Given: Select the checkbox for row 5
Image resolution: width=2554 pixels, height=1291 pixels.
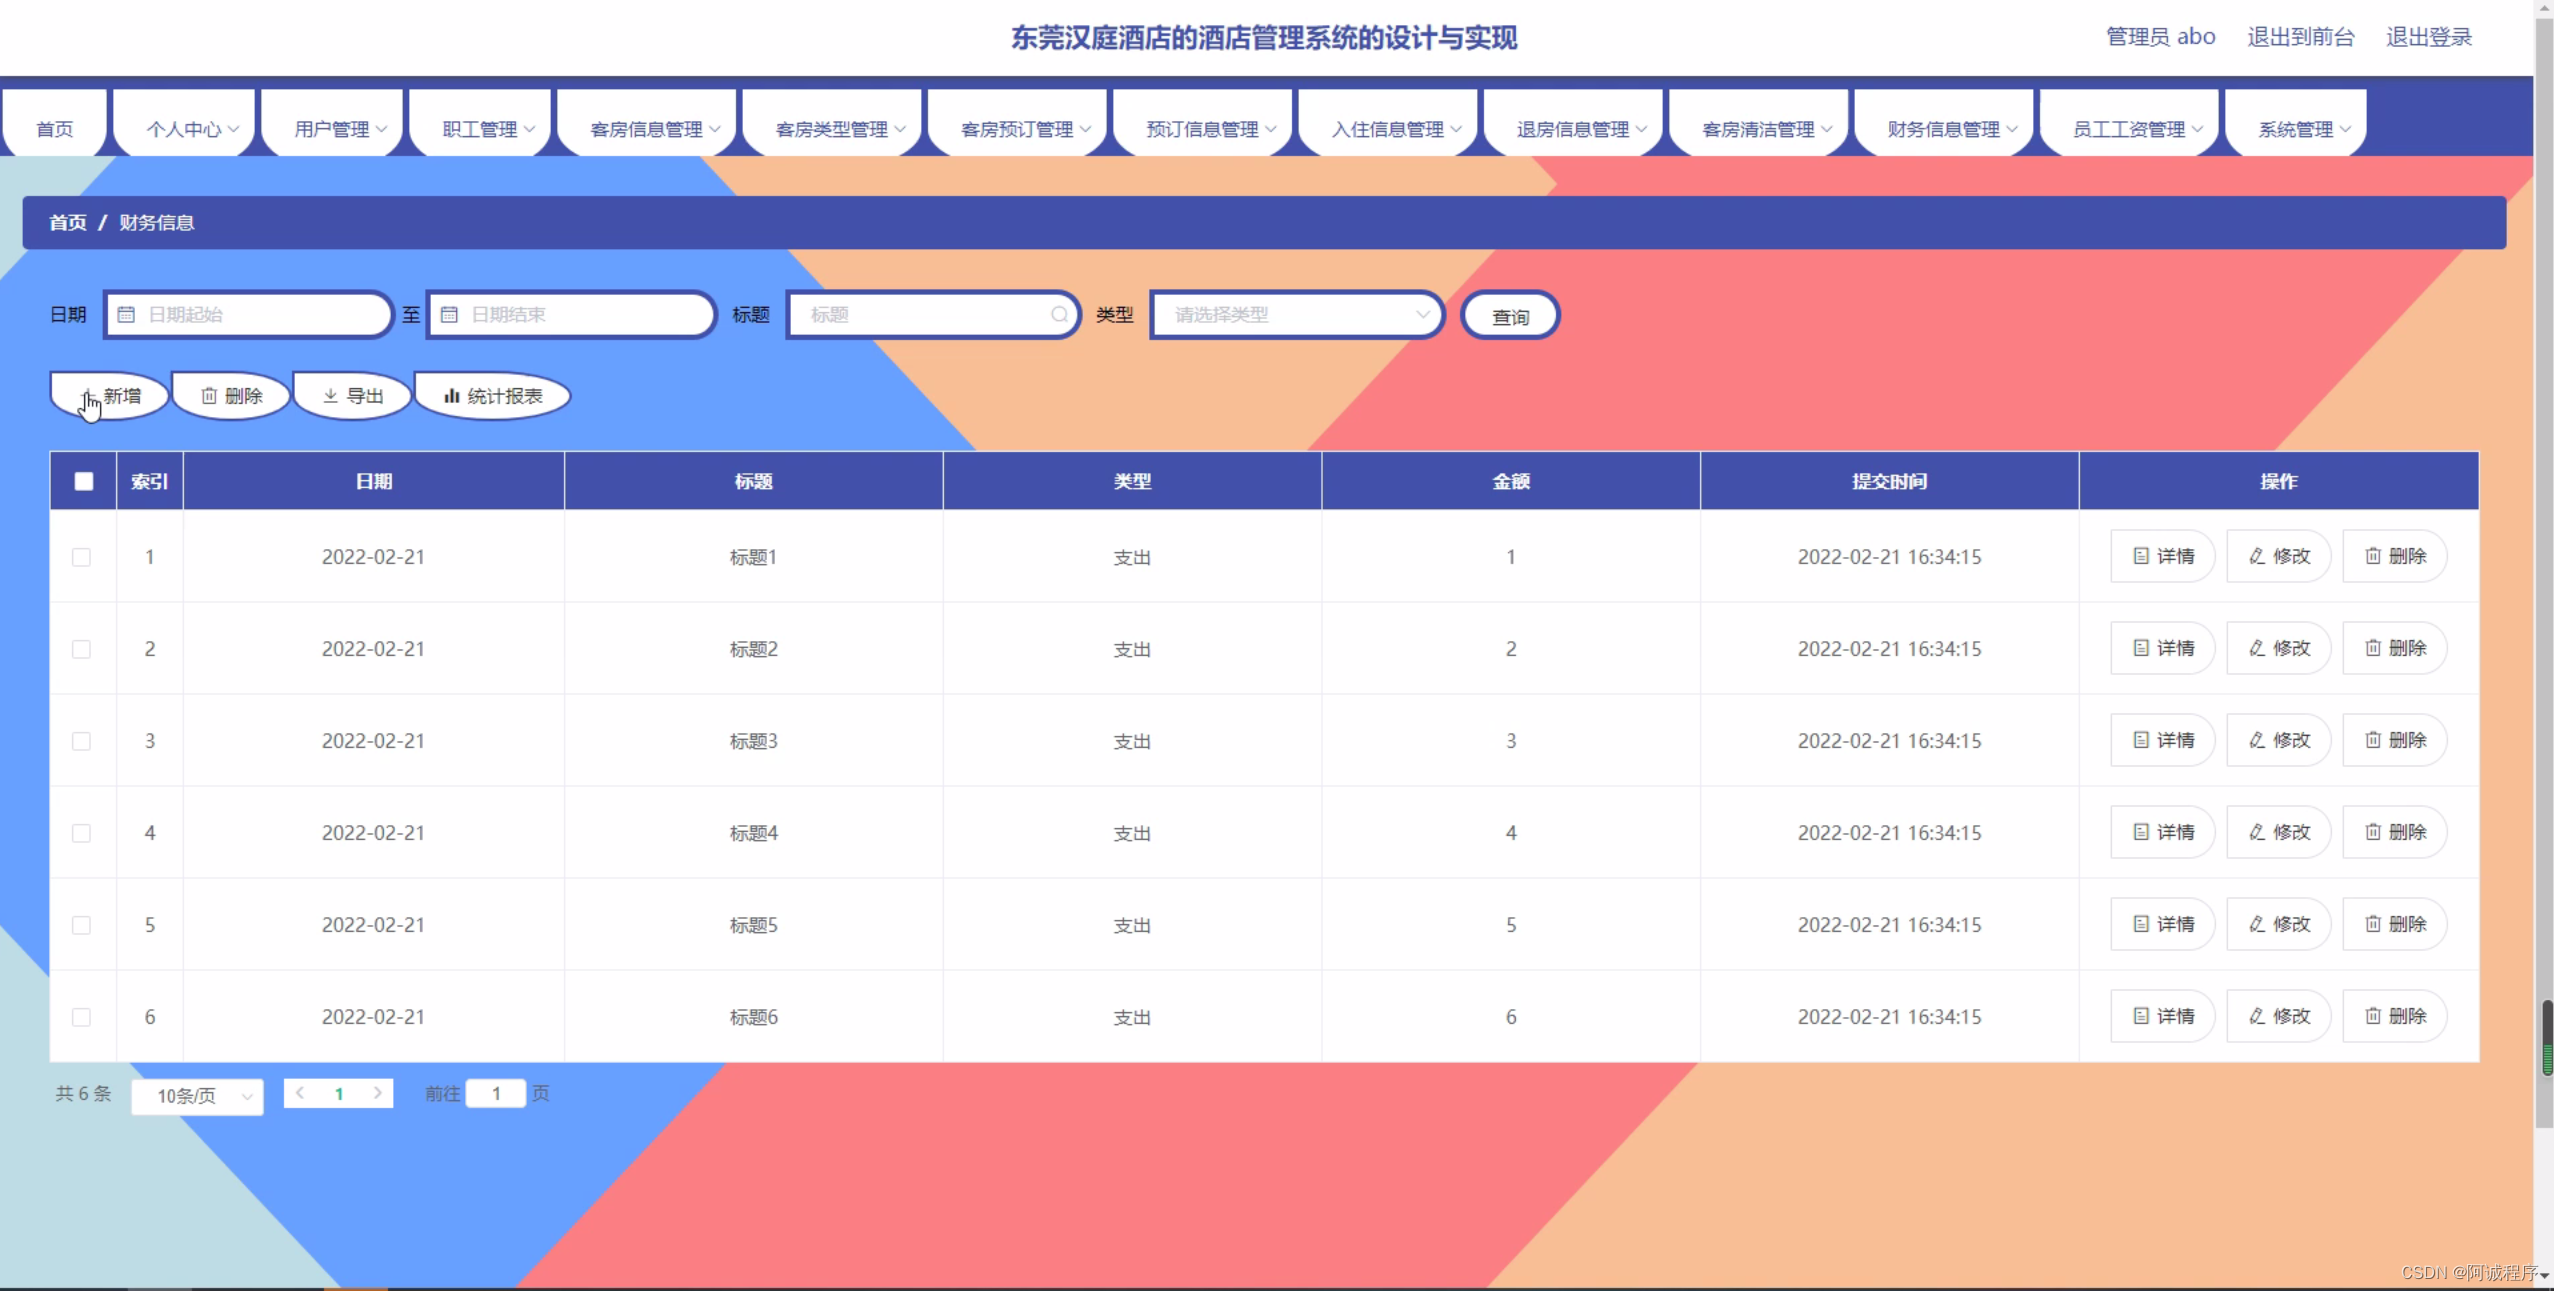Looking at the screenshot, I should [82, 925].
